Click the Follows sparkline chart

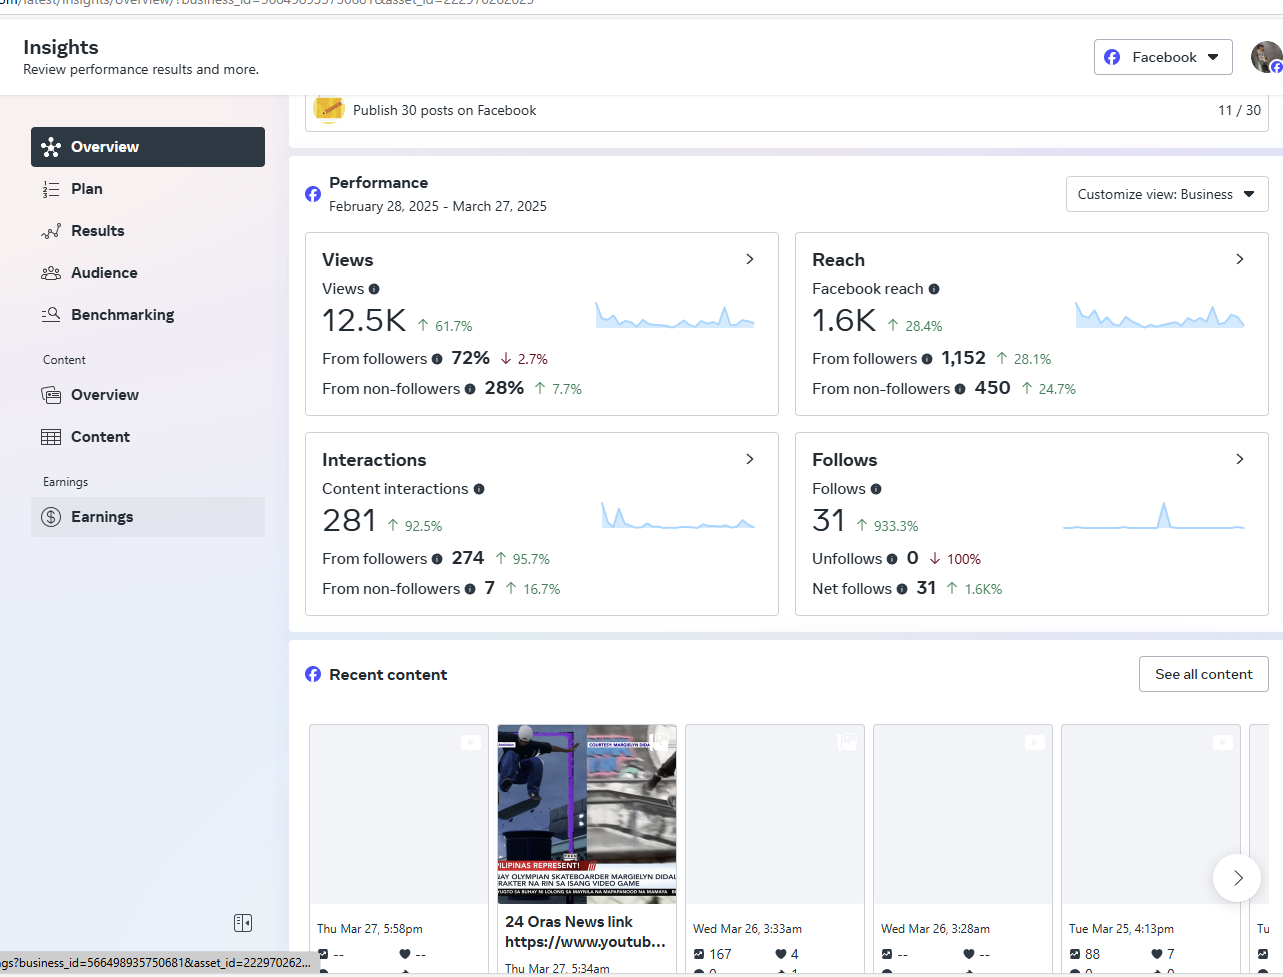(x=1154, y=516)
